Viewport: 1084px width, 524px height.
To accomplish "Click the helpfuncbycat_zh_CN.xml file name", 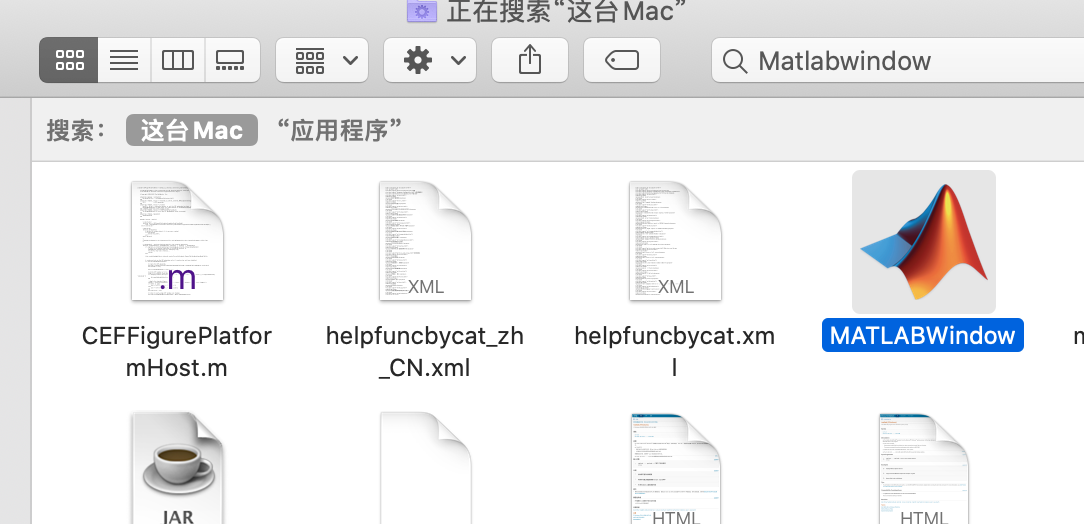I will click(x=425, y=351).
